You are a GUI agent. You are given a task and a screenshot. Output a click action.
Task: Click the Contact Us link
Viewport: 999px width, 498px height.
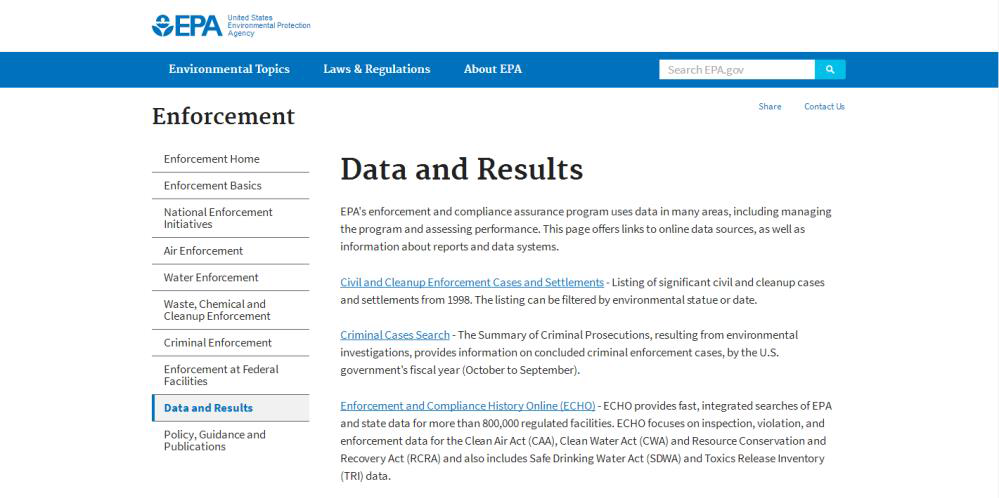click(x=824, y=106)
